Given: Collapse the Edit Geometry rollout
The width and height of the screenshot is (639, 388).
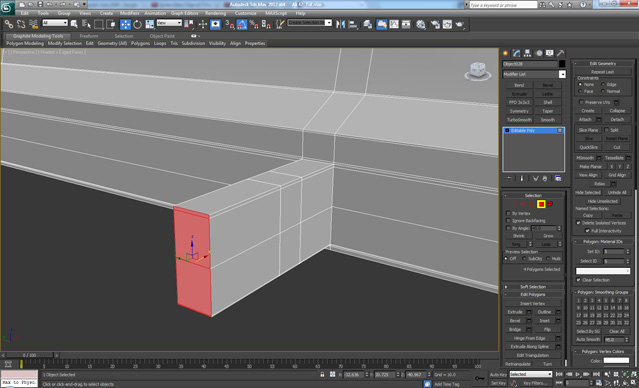Looking at the screenshot, I should (x=603, y=64).
